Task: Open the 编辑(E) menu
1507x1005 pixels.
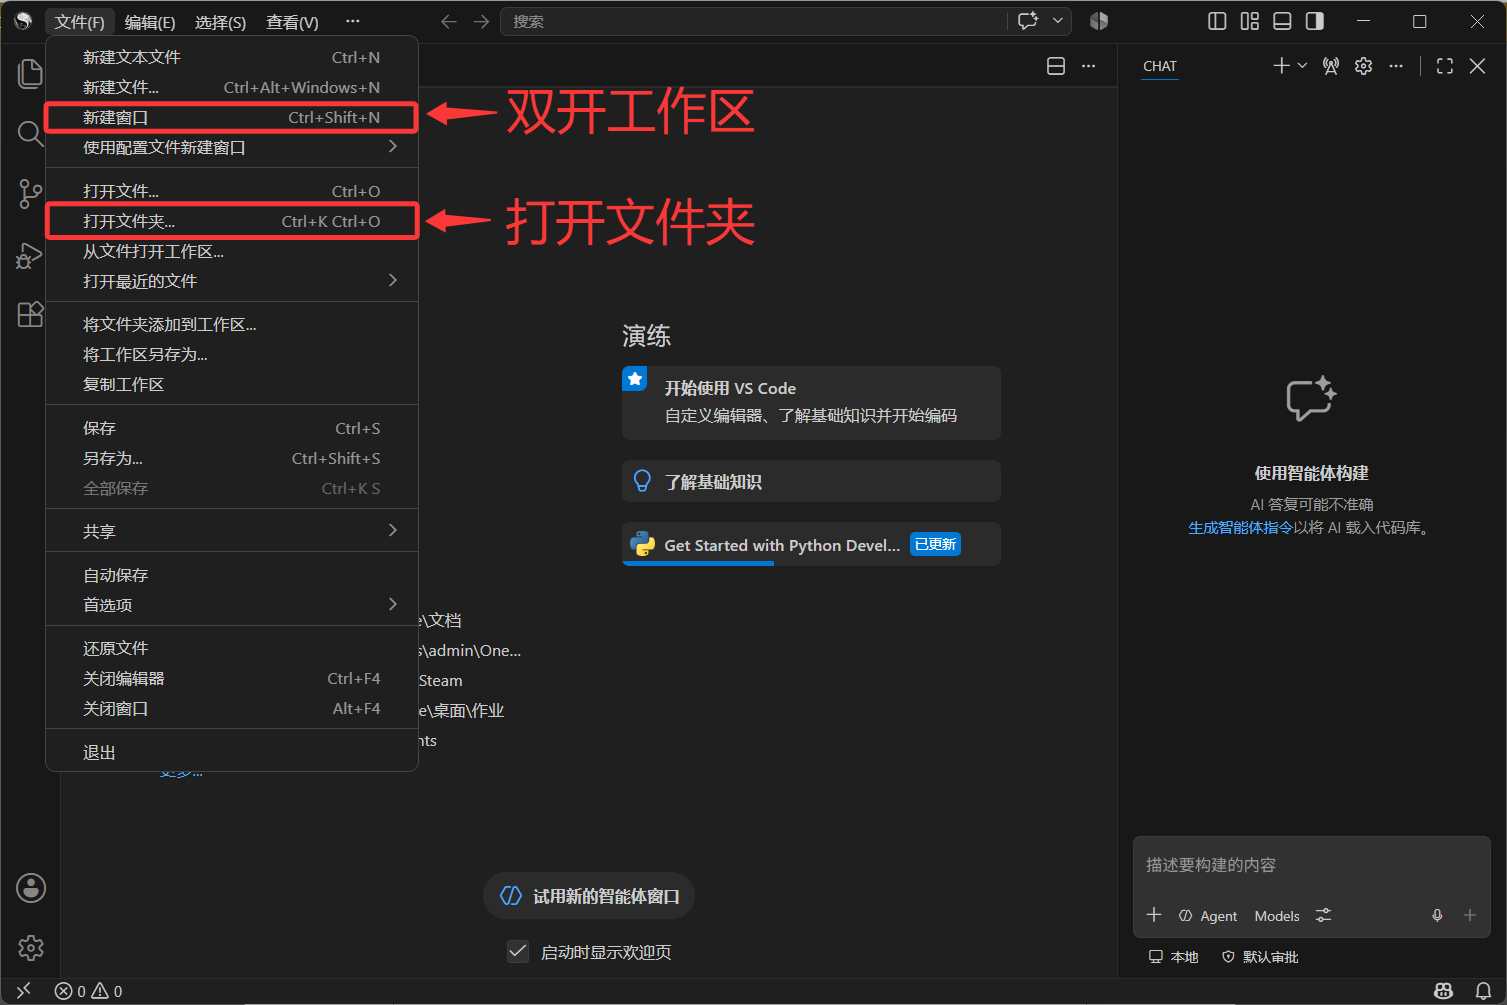Action: [150, 22]
